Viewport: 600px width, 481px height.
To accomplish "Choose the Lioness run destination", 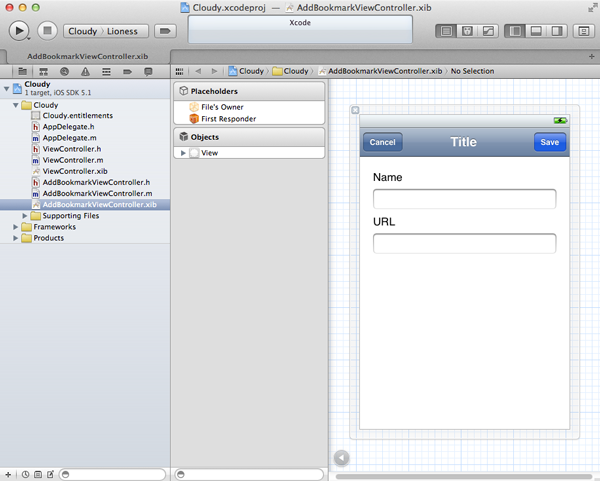I will 122,31.
